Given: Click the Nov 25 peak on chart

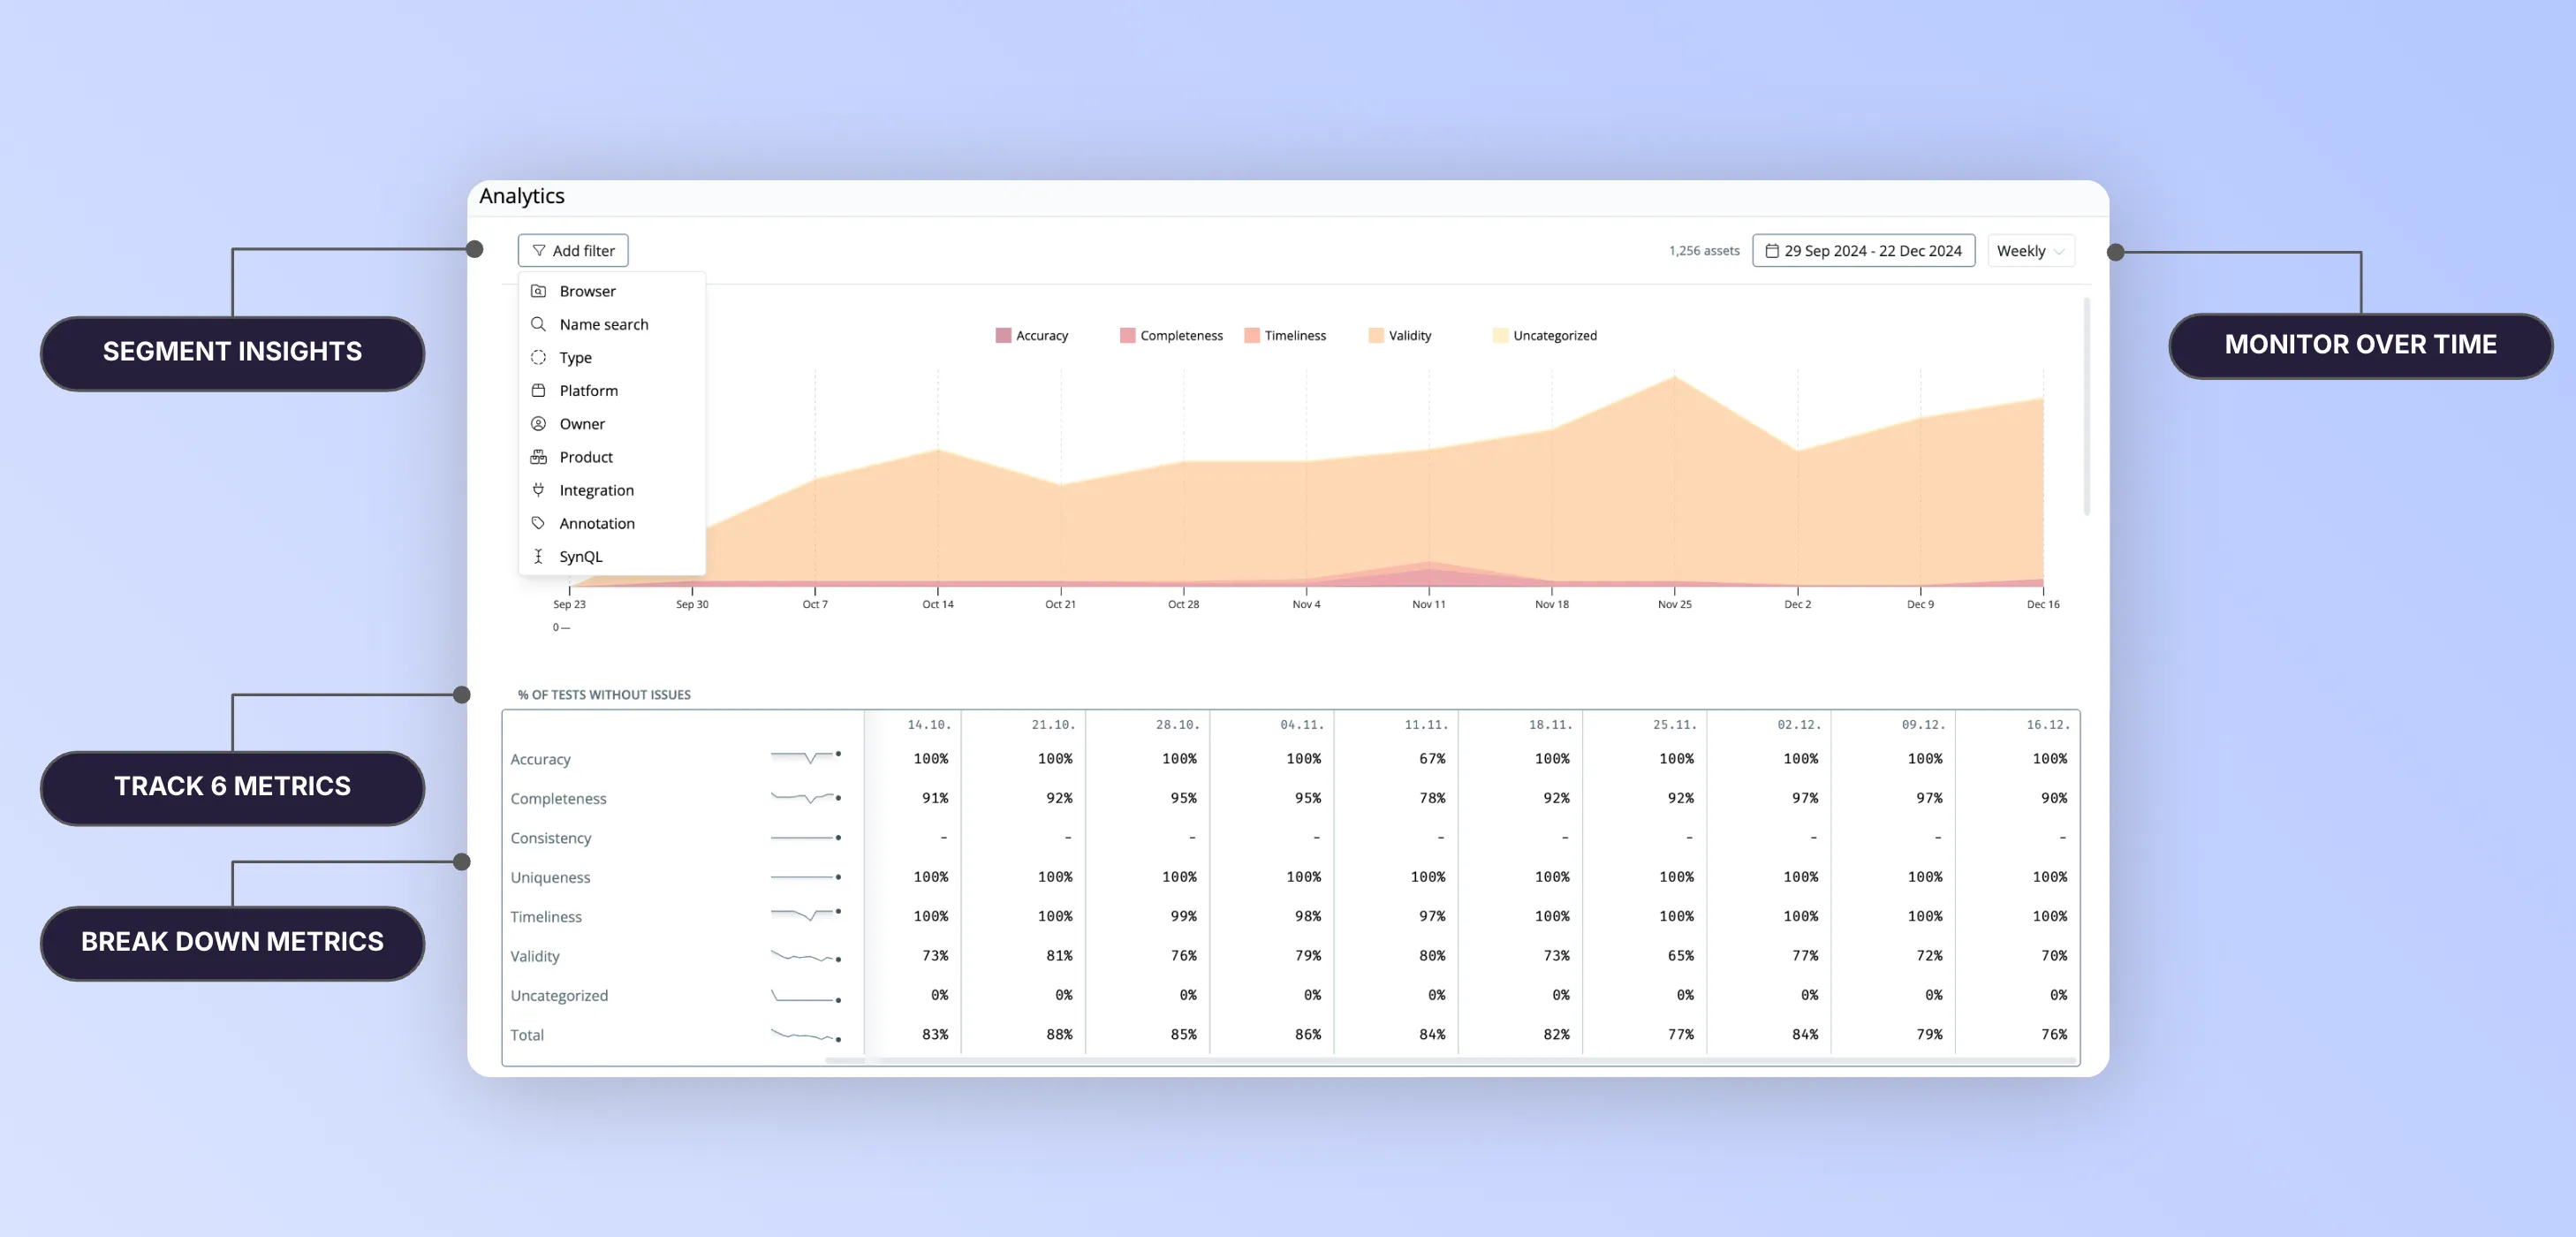Looking at the screenshot, I should 1674,378.
